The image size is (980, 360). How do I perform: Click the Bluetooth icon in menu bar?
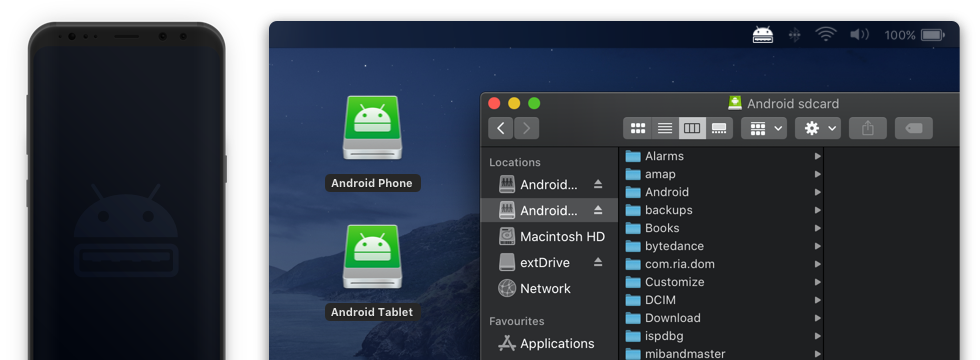pyautogui.click(x=794, y=35)
